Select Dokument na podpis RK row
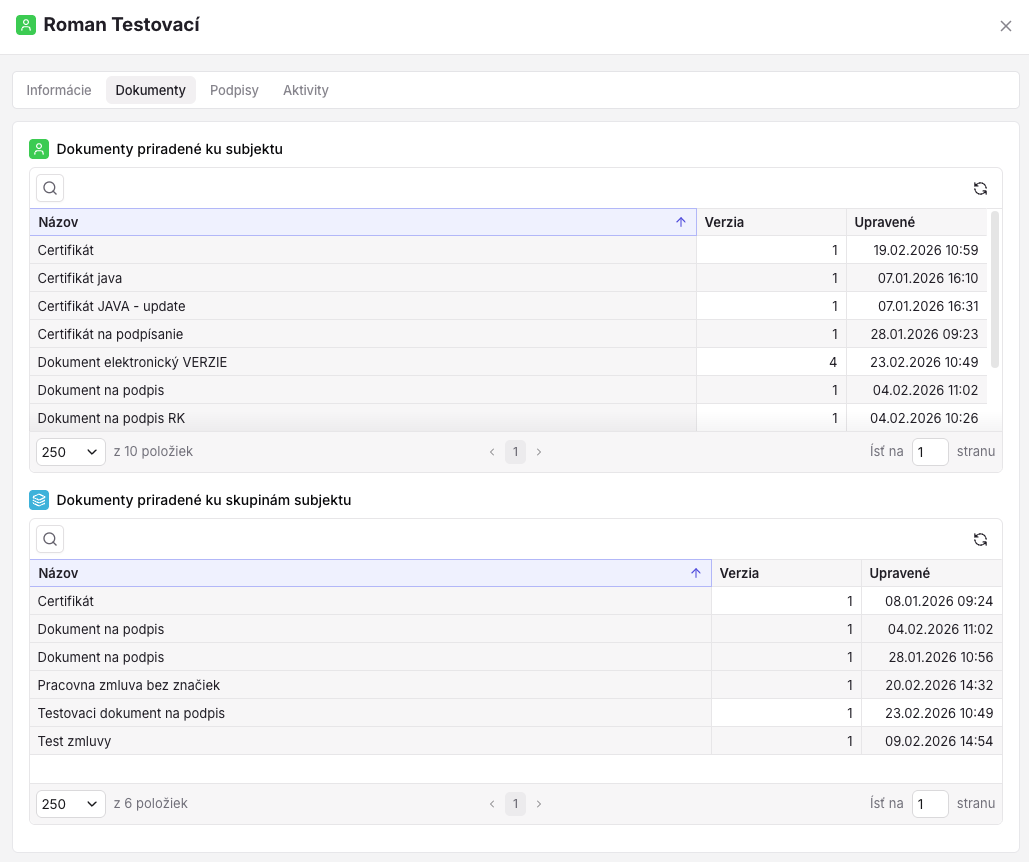The width and height of the screenshot is (1029, 862). pyautogui.click(x=508, y=418)
